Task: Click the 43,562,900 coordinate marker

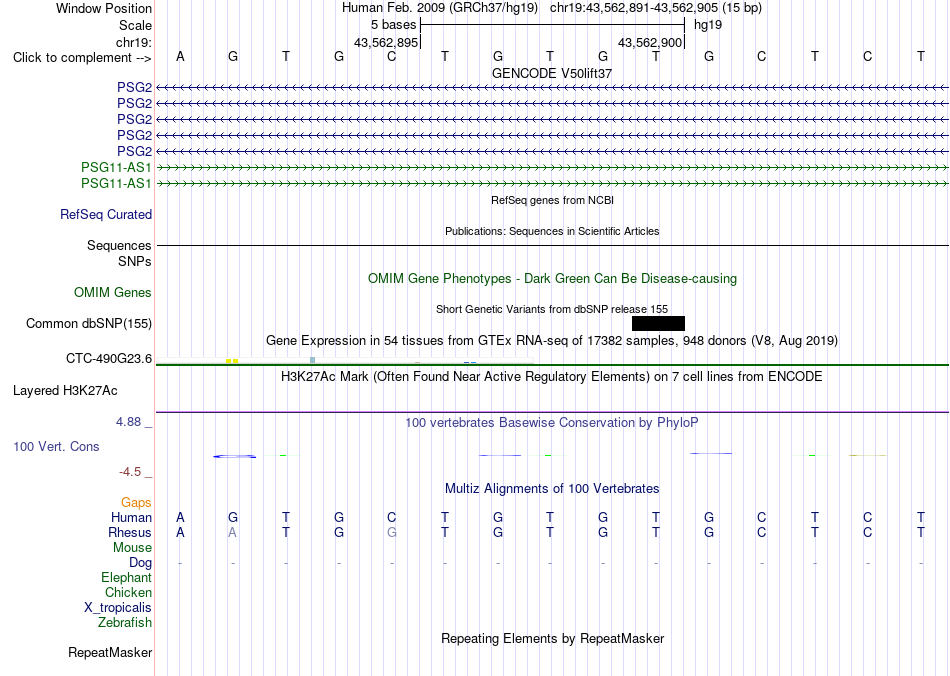Action: point(650,42)
